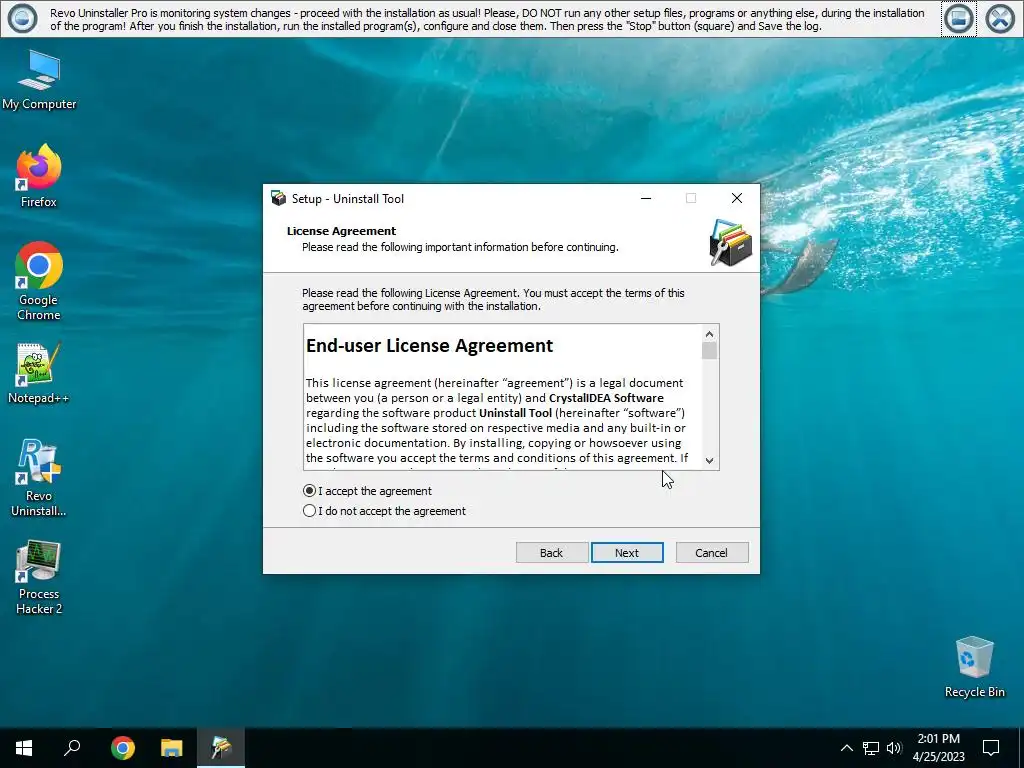
Task: Minimize the Setup - Uninstall Tool window
Action: pos(646,199)
